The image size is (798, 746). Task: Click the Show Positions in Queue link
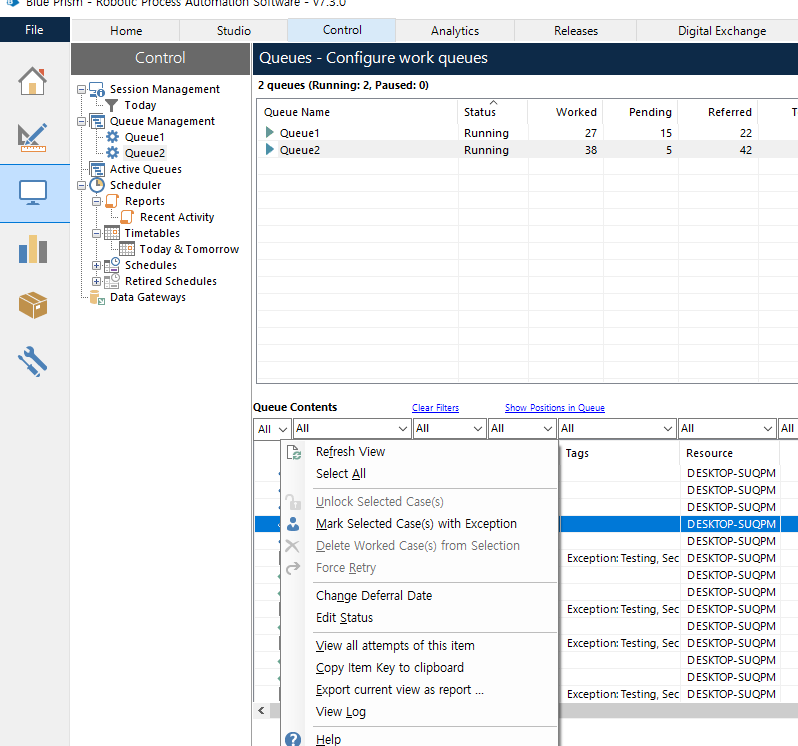[x=555, y=408]
